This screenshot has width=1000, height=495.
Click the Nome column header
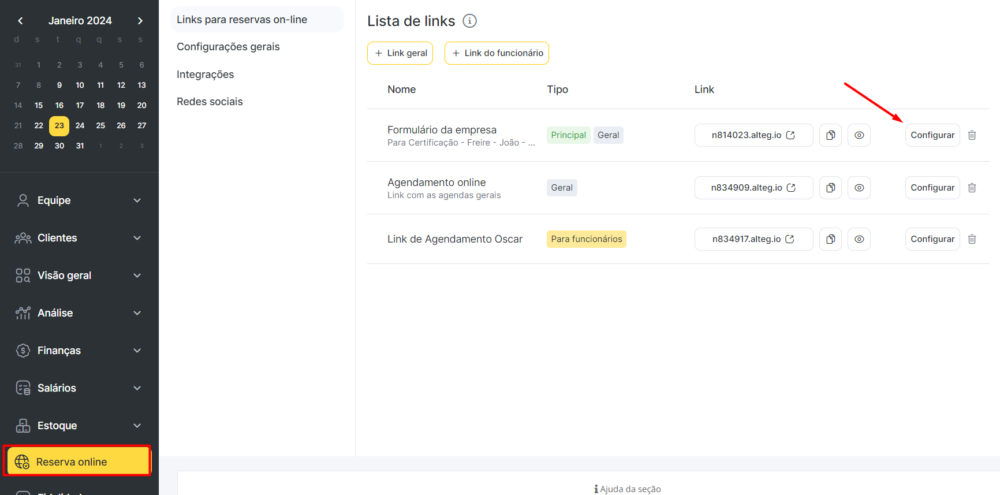click(x=402, y=89)
